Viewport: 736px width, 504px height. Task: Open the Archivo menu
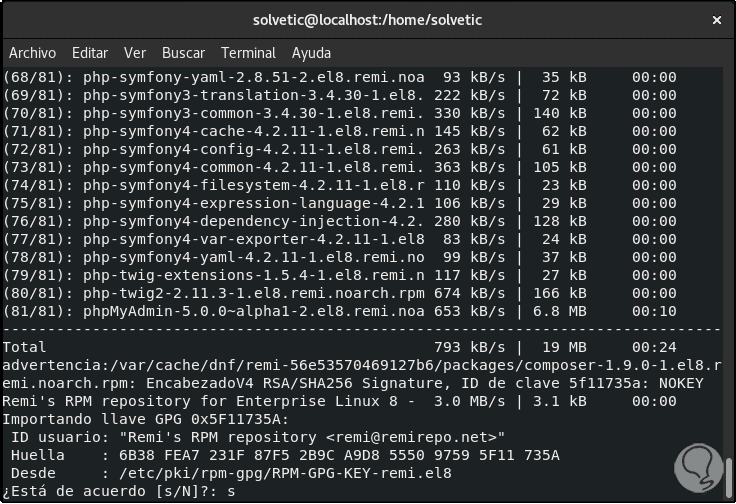click(32, 53)
